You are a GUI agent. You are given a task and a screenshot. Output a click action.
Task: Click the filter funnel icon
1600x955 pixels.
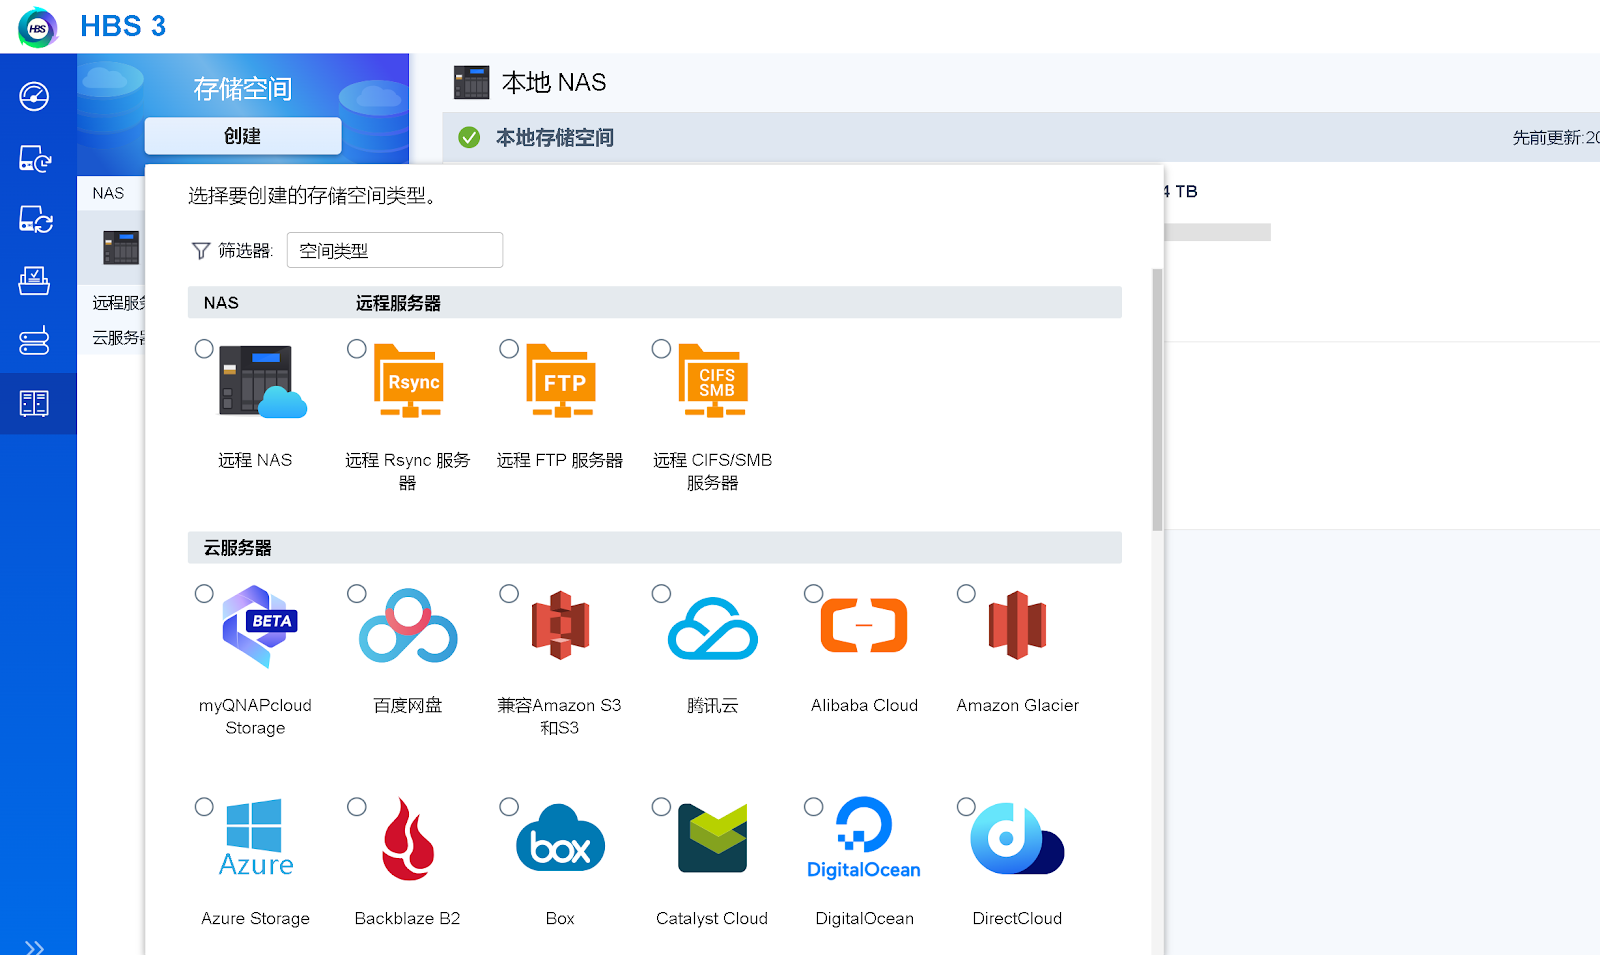point(201,251)
